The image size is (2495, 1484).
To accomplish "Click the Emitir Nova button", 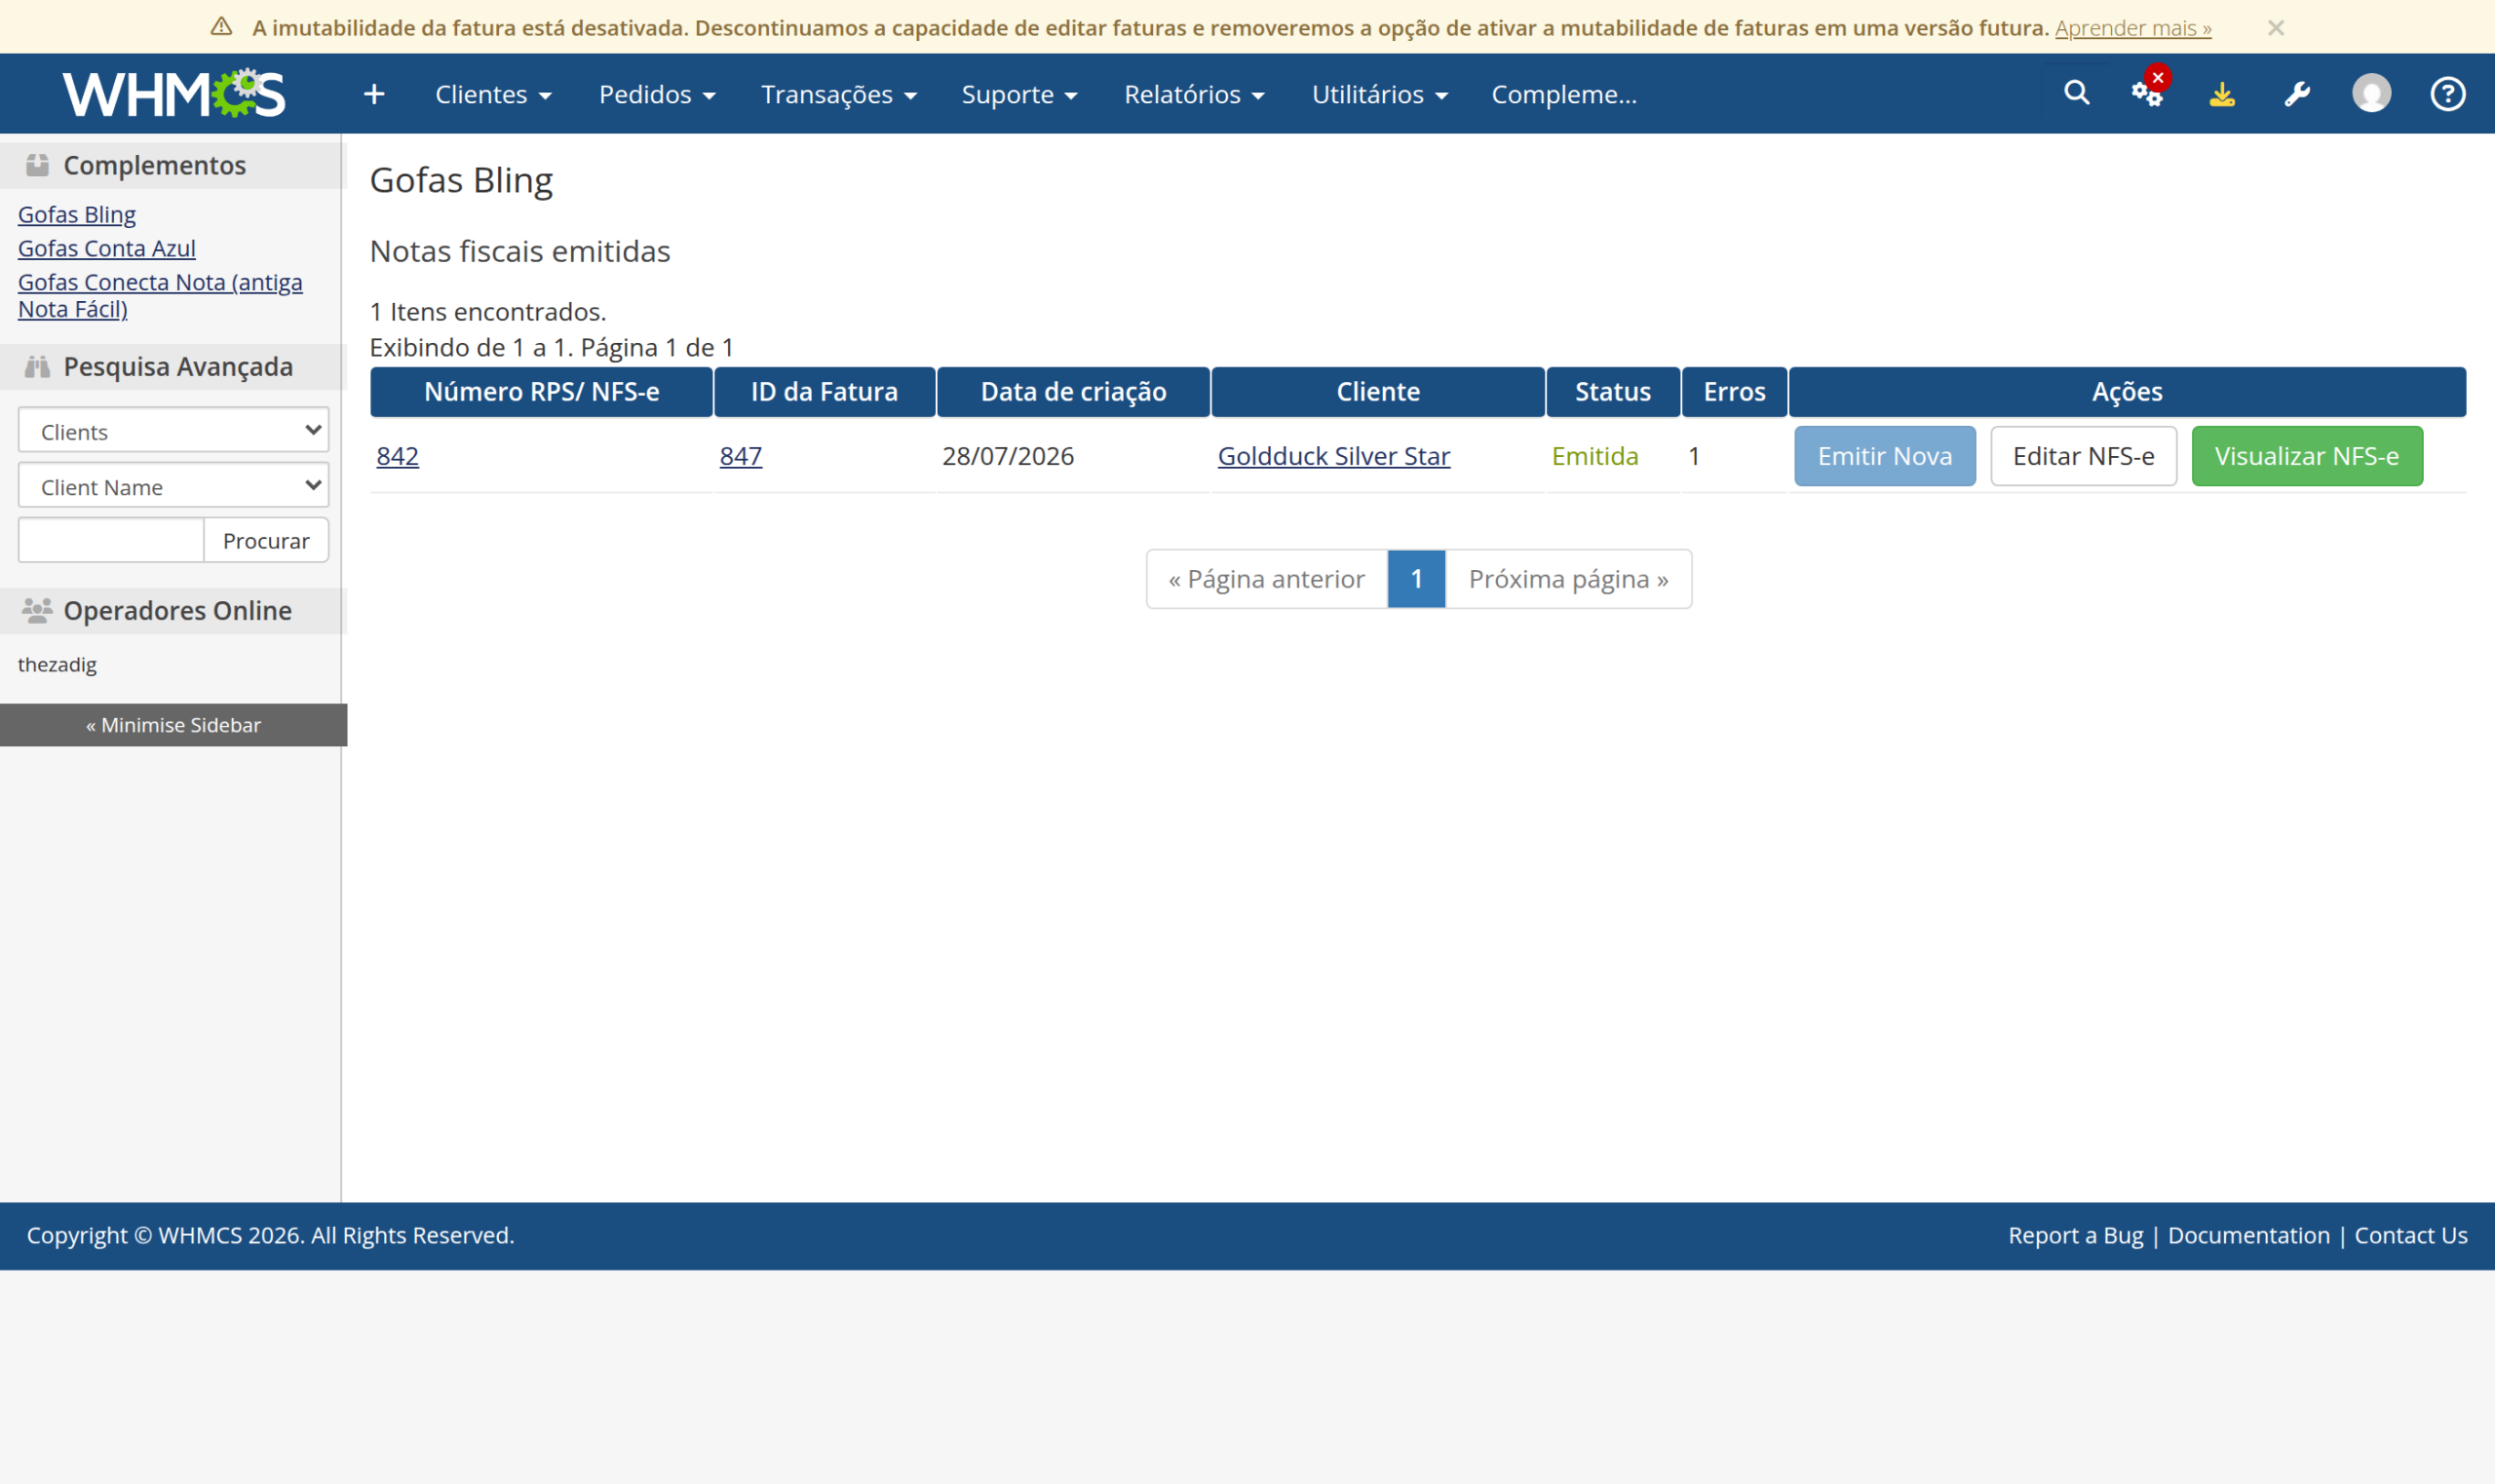I will [1884, 456].
